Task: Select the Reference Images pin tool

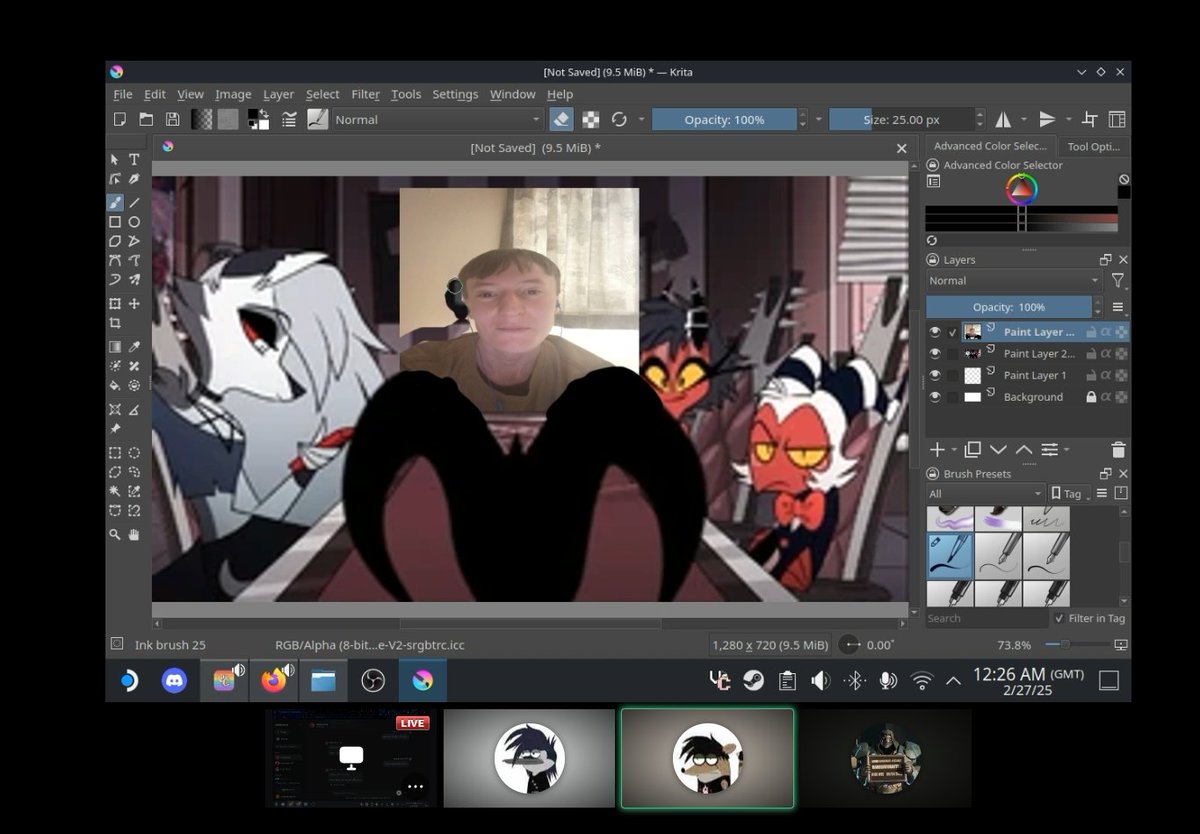Action: pos(115,429)
